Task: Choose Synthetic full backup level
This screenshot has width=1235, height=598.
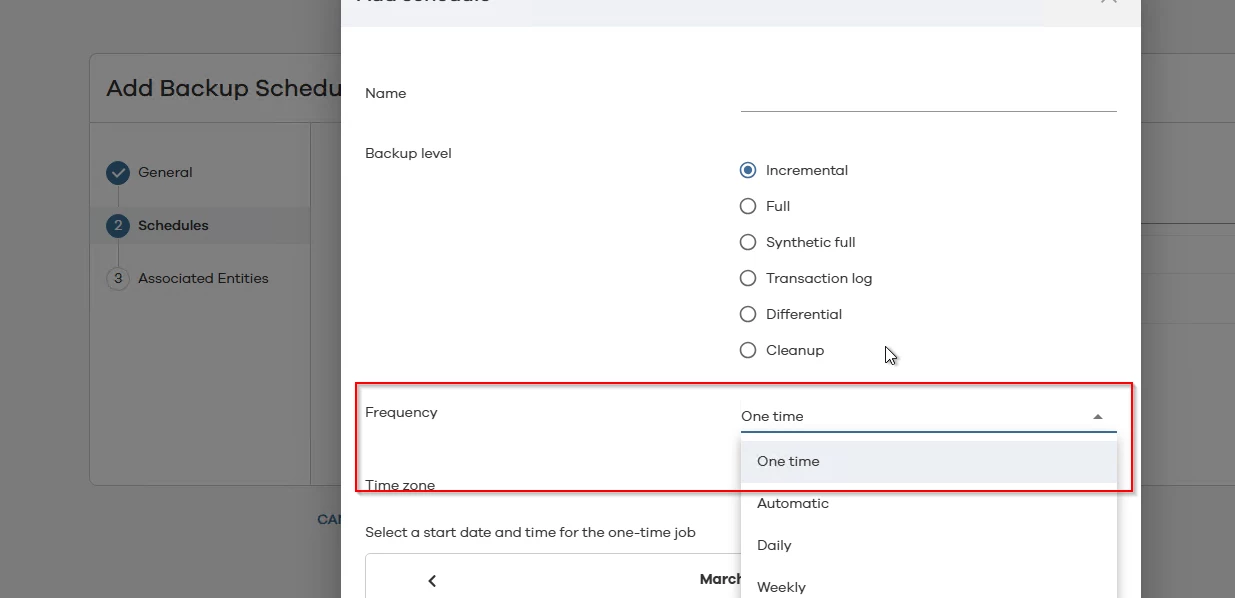Action: [748, 243]
